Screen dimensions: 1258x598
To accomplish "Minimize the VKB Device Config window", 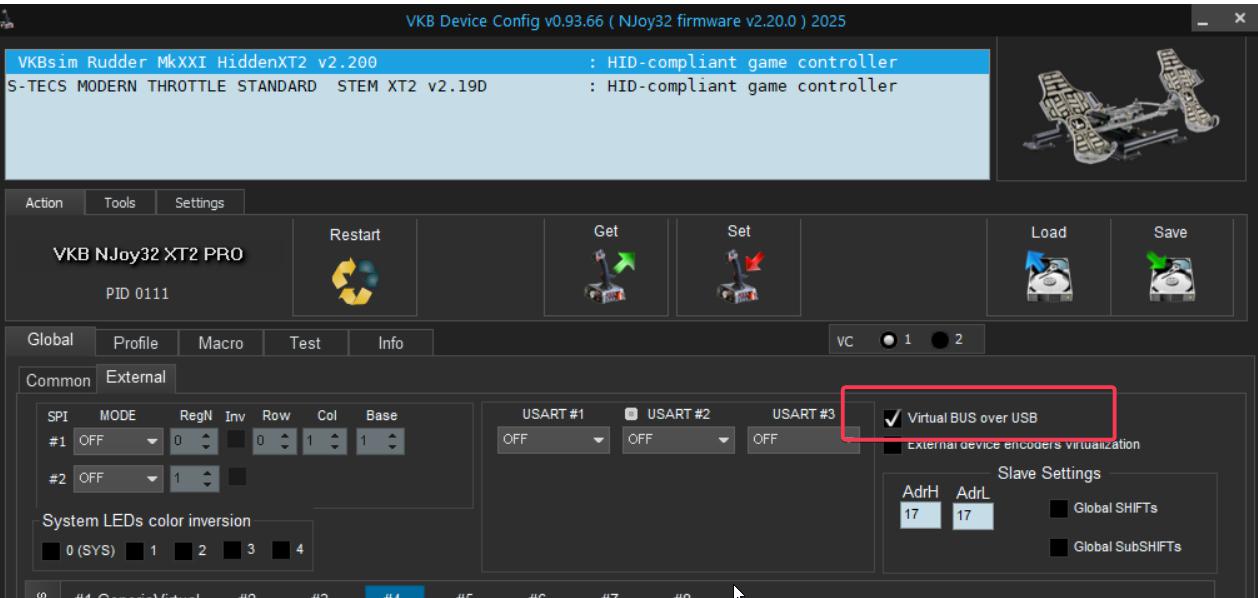I will coord(1204,21).
